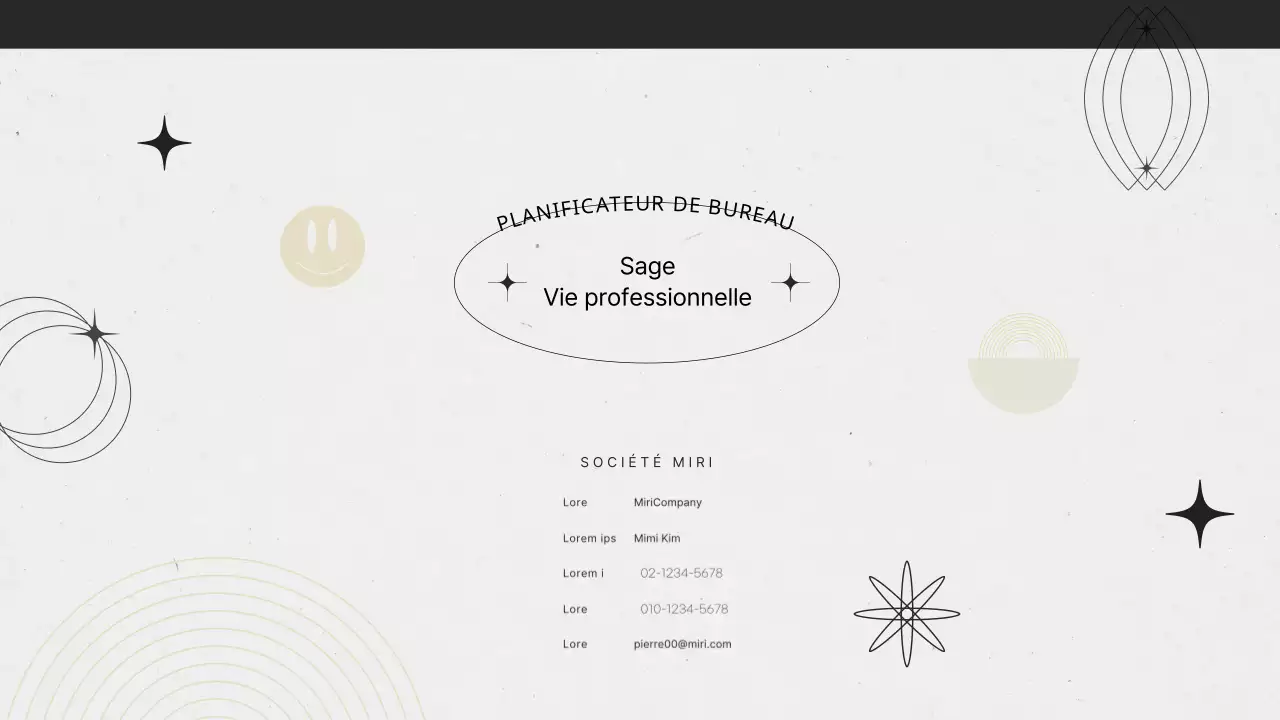Select the "Vie professionnelle" text line

647,298
